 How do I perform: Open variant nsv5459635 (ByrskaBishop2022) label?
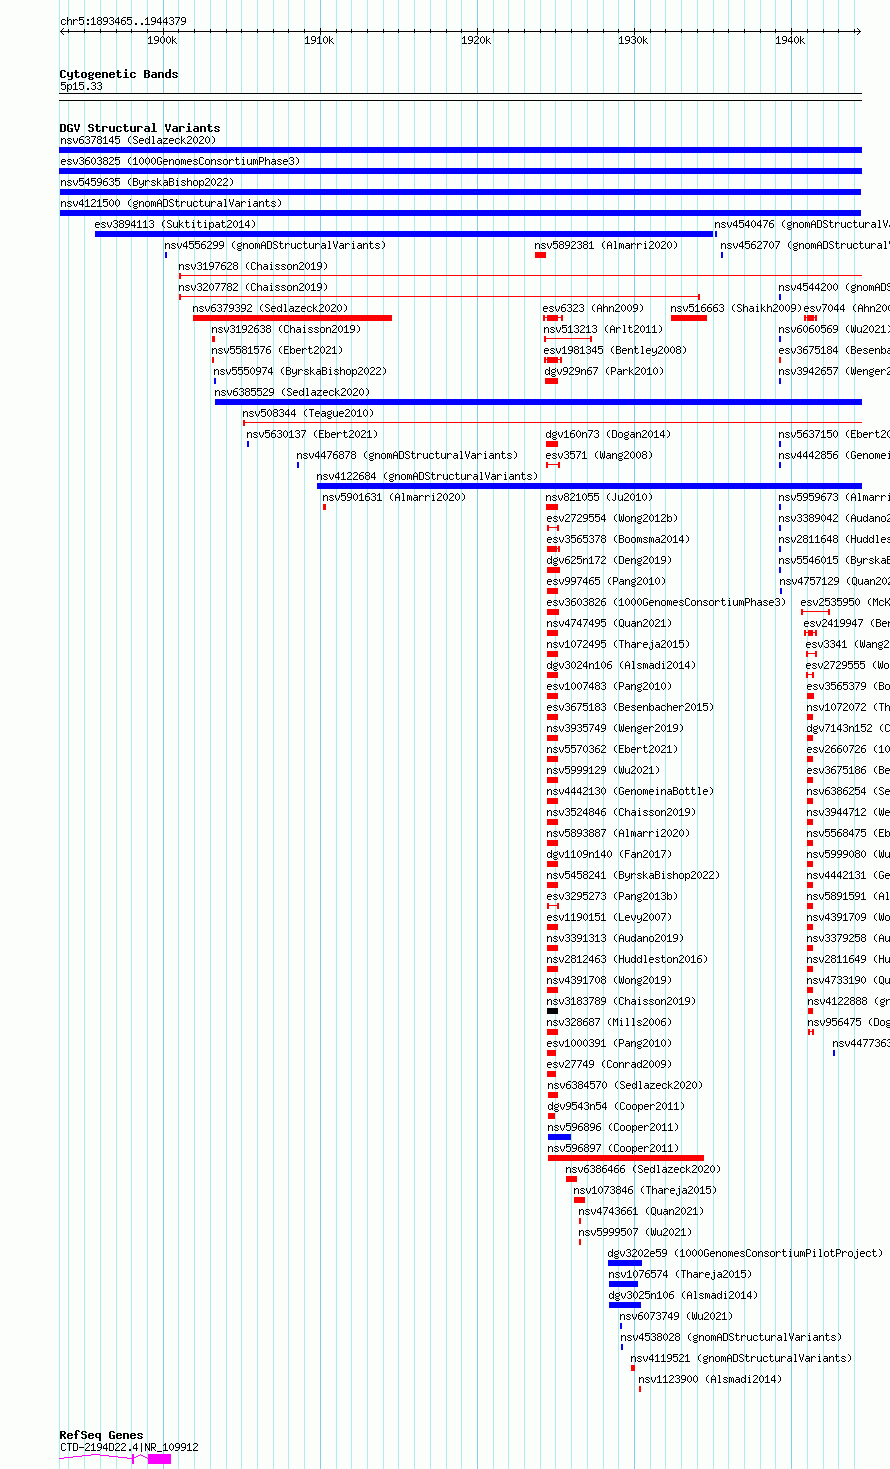click(x=146, y=182)
